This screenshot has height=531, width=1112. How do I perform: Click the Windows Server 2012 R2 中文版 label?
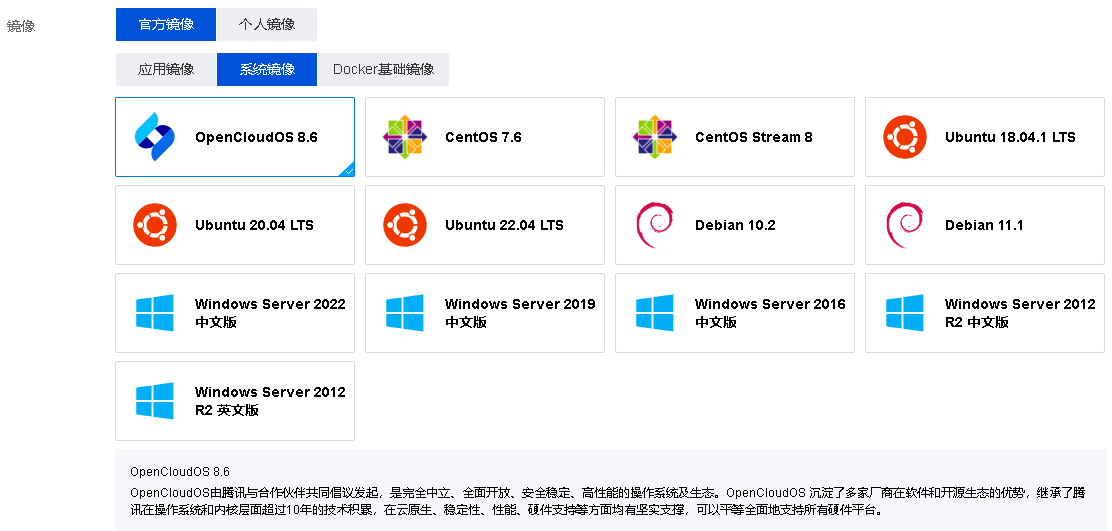[x=1020, y=313]
